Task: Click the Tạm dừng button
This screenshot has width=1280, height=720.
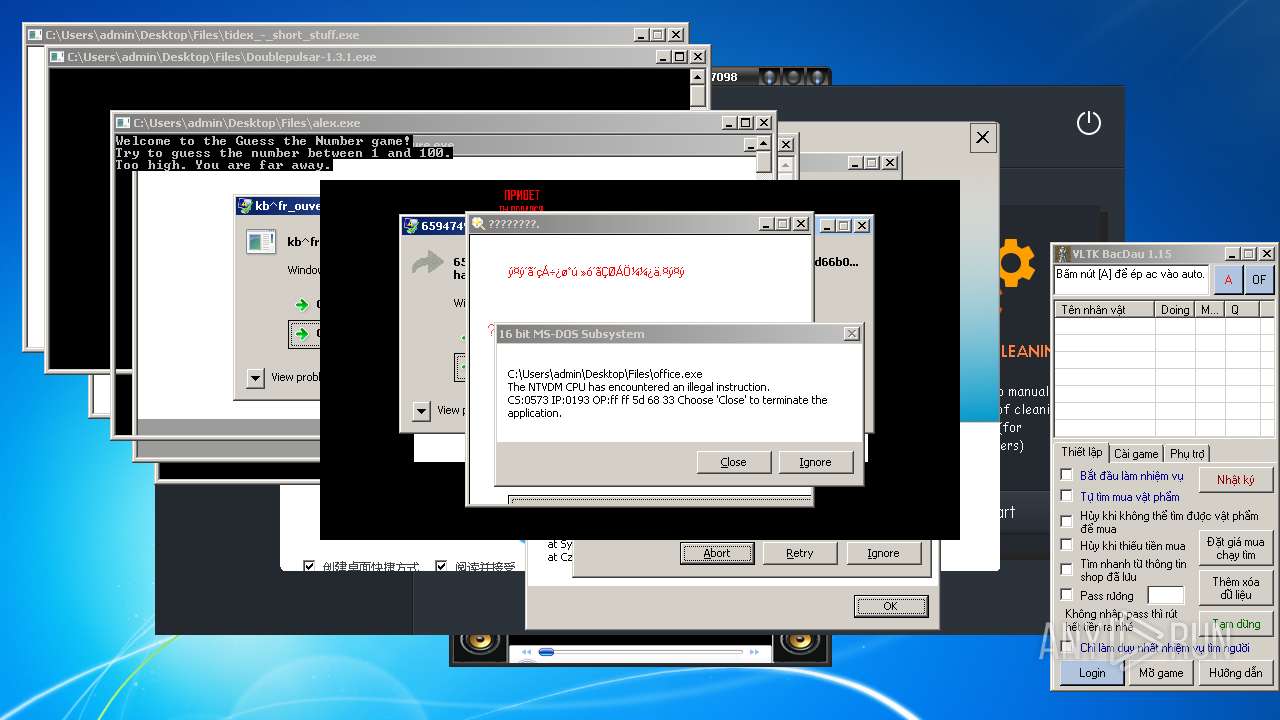Action: 1236,624
